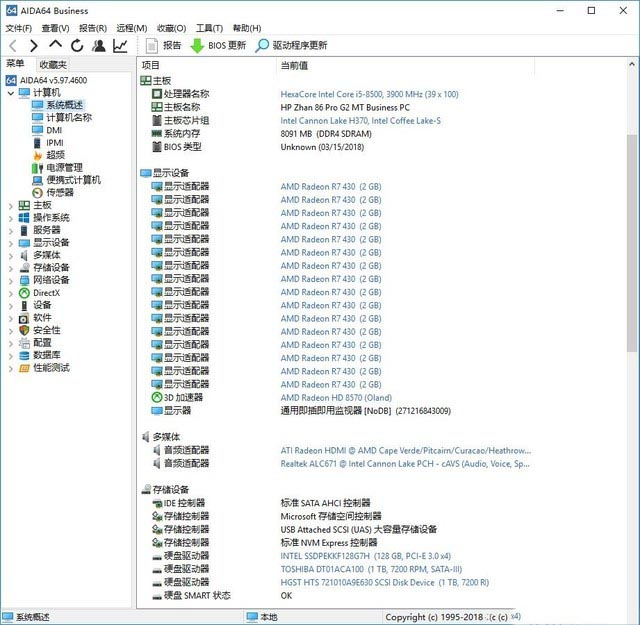
Task: Collapse the 计算机 tree node
Action: 11,93
